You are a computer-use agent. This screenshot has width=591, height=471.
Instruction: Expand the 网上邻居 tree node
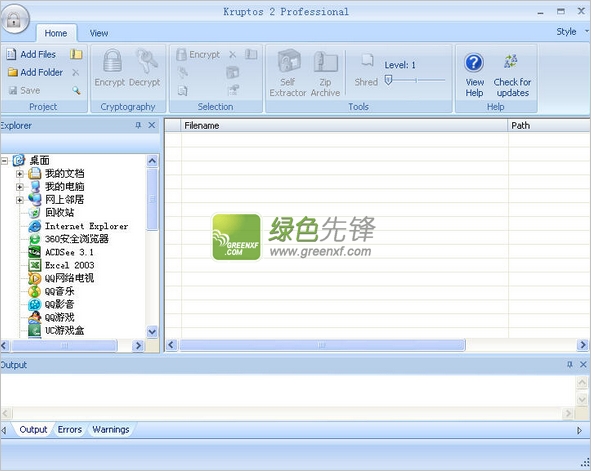[20, 200]
